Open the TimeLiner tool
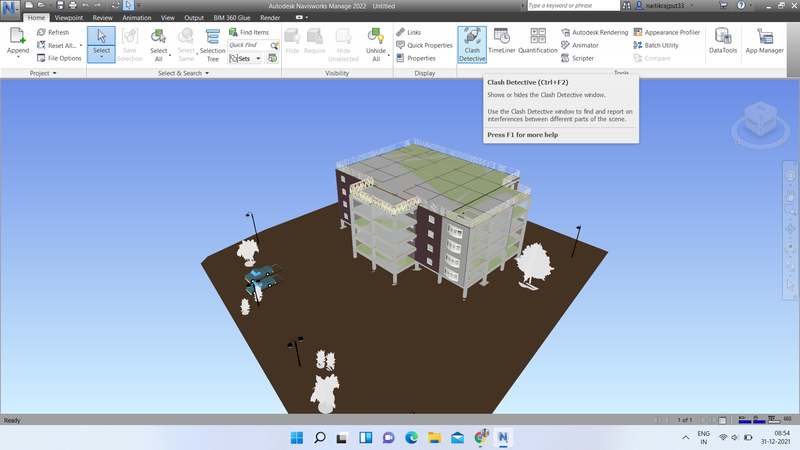Screen dimensions: 800x450 502,41
